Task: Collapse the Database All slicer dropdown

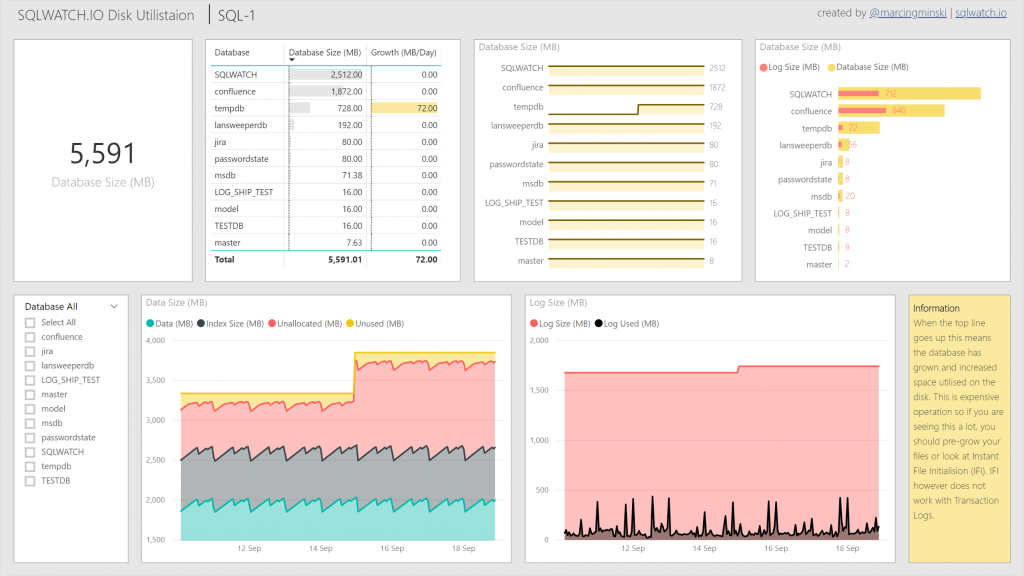Action: coord(113,306)
